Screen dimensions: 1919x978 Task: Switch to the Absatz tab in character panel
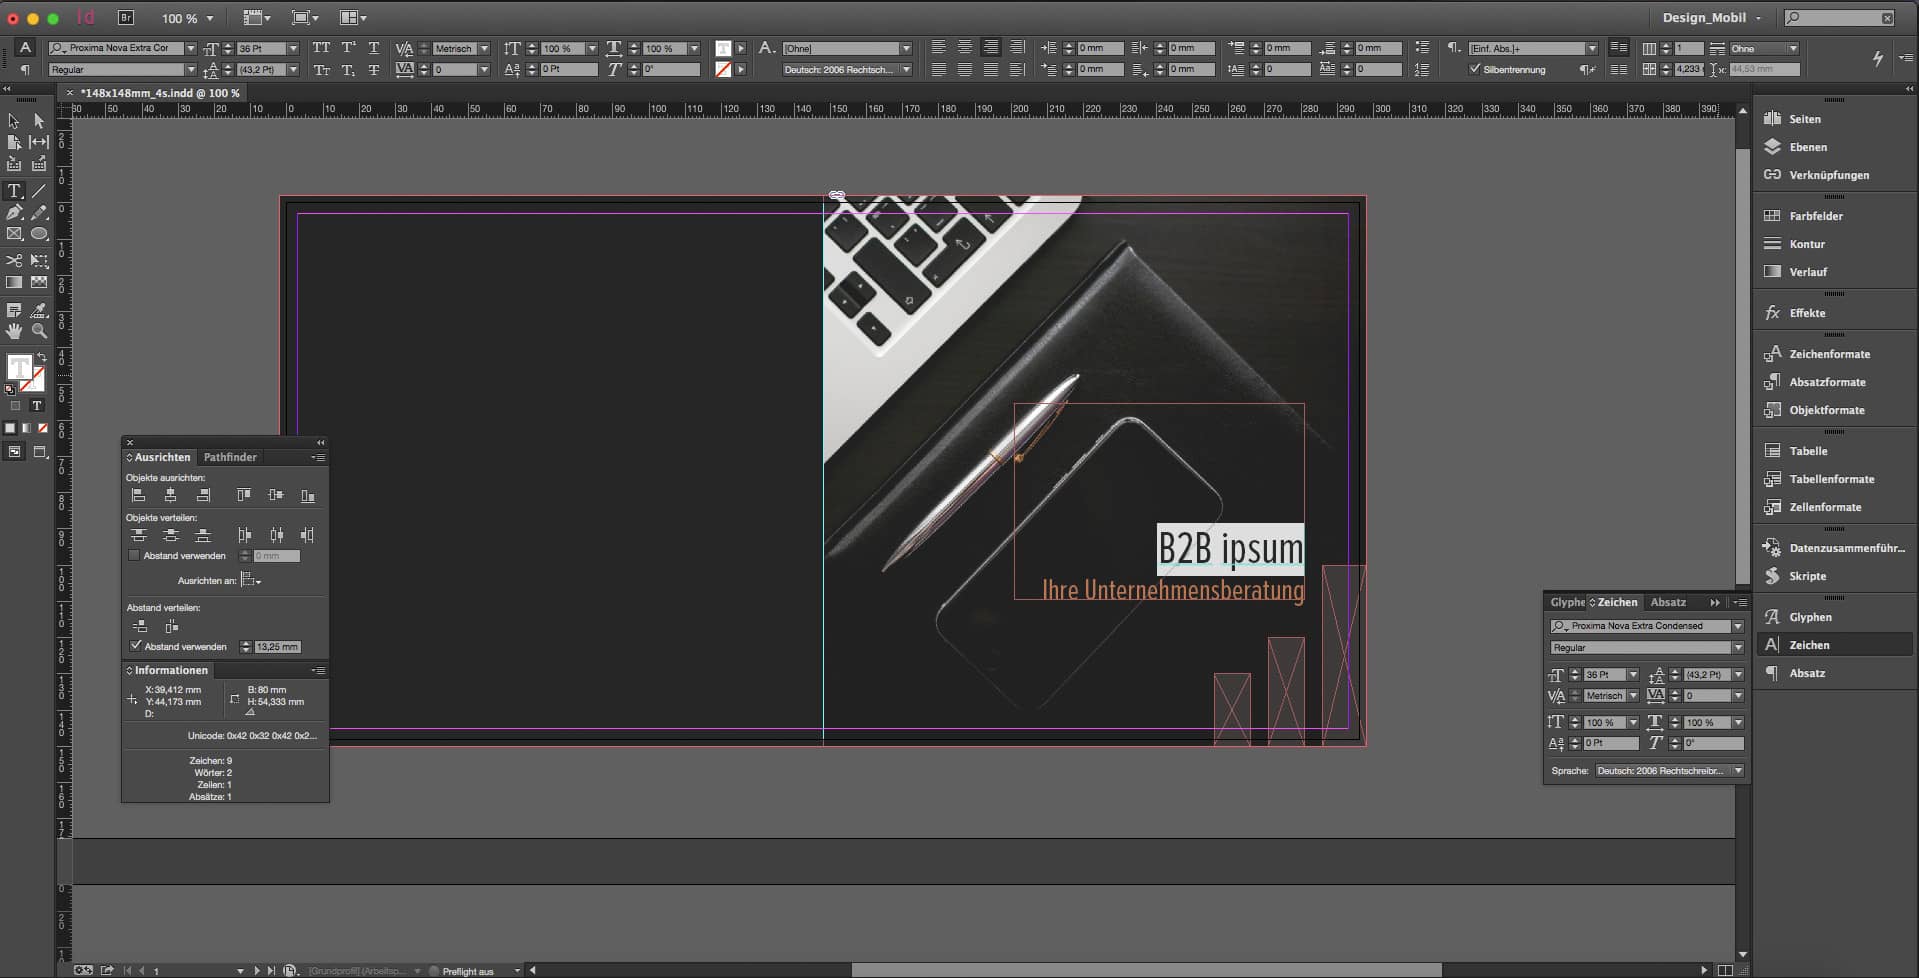(1667, 602)
